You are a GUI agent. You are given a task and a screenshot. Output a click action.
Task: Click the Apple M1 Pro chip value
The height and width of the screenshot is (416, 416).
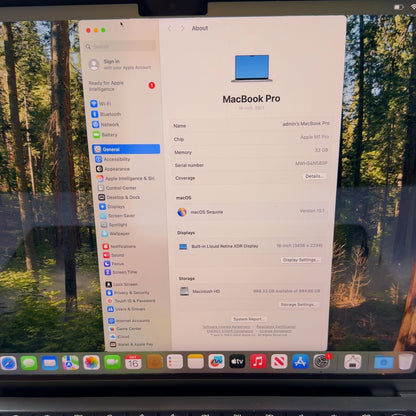tap(314, 137)
